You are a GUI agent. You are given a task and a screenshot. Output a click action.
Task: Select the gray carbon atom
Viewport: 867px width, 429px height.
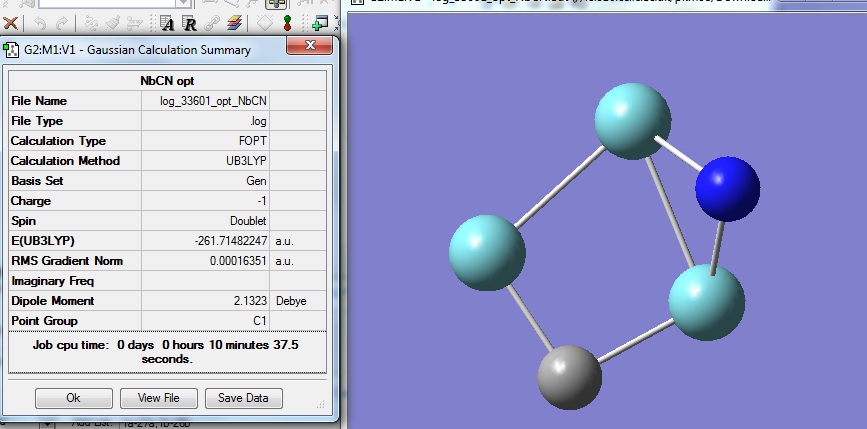click(x=570, y=378)
